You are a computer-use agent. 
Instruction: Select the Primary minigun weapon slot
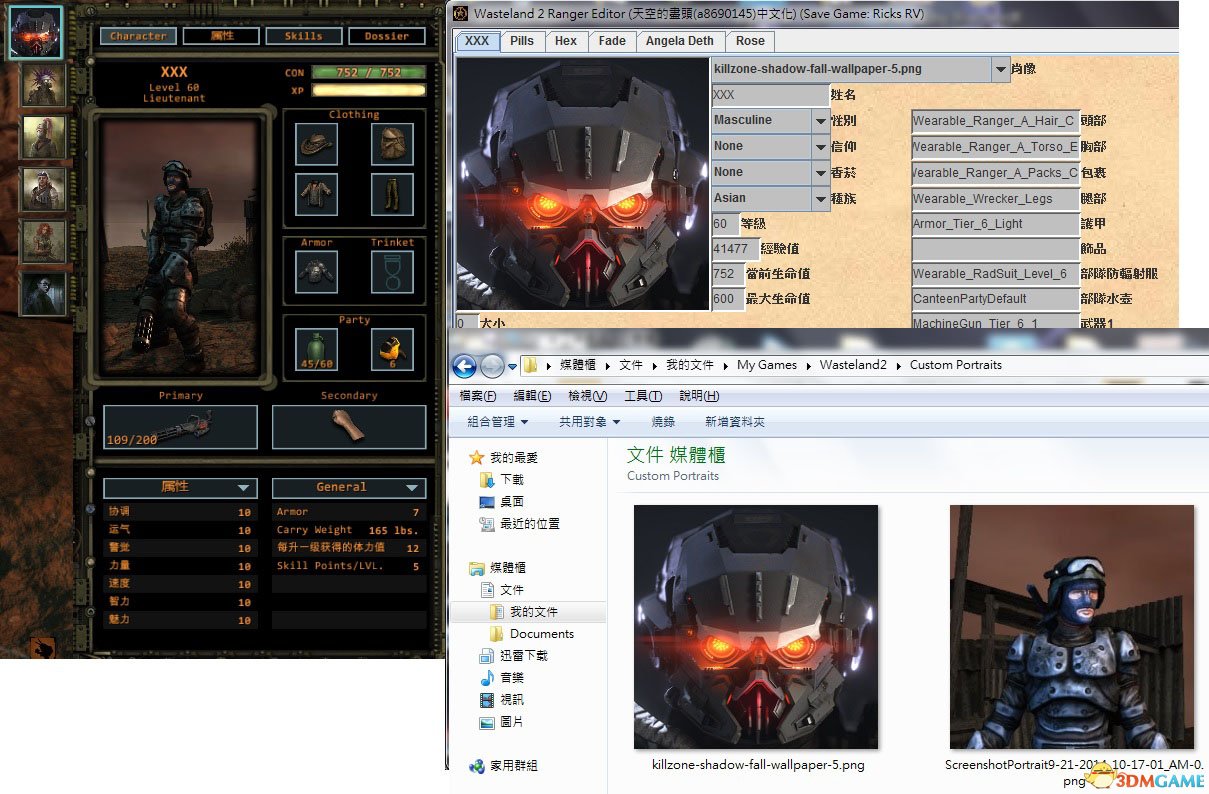(180, 427)
